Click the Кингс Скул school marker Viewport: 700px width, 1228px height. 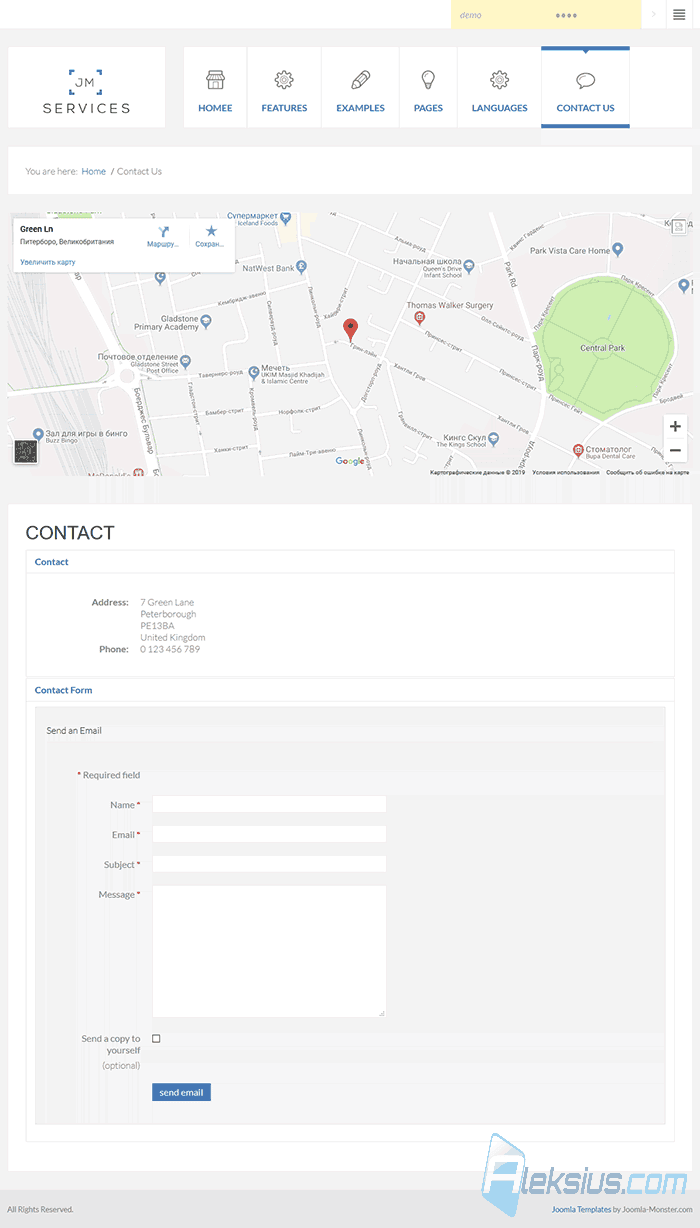[494, 440]
